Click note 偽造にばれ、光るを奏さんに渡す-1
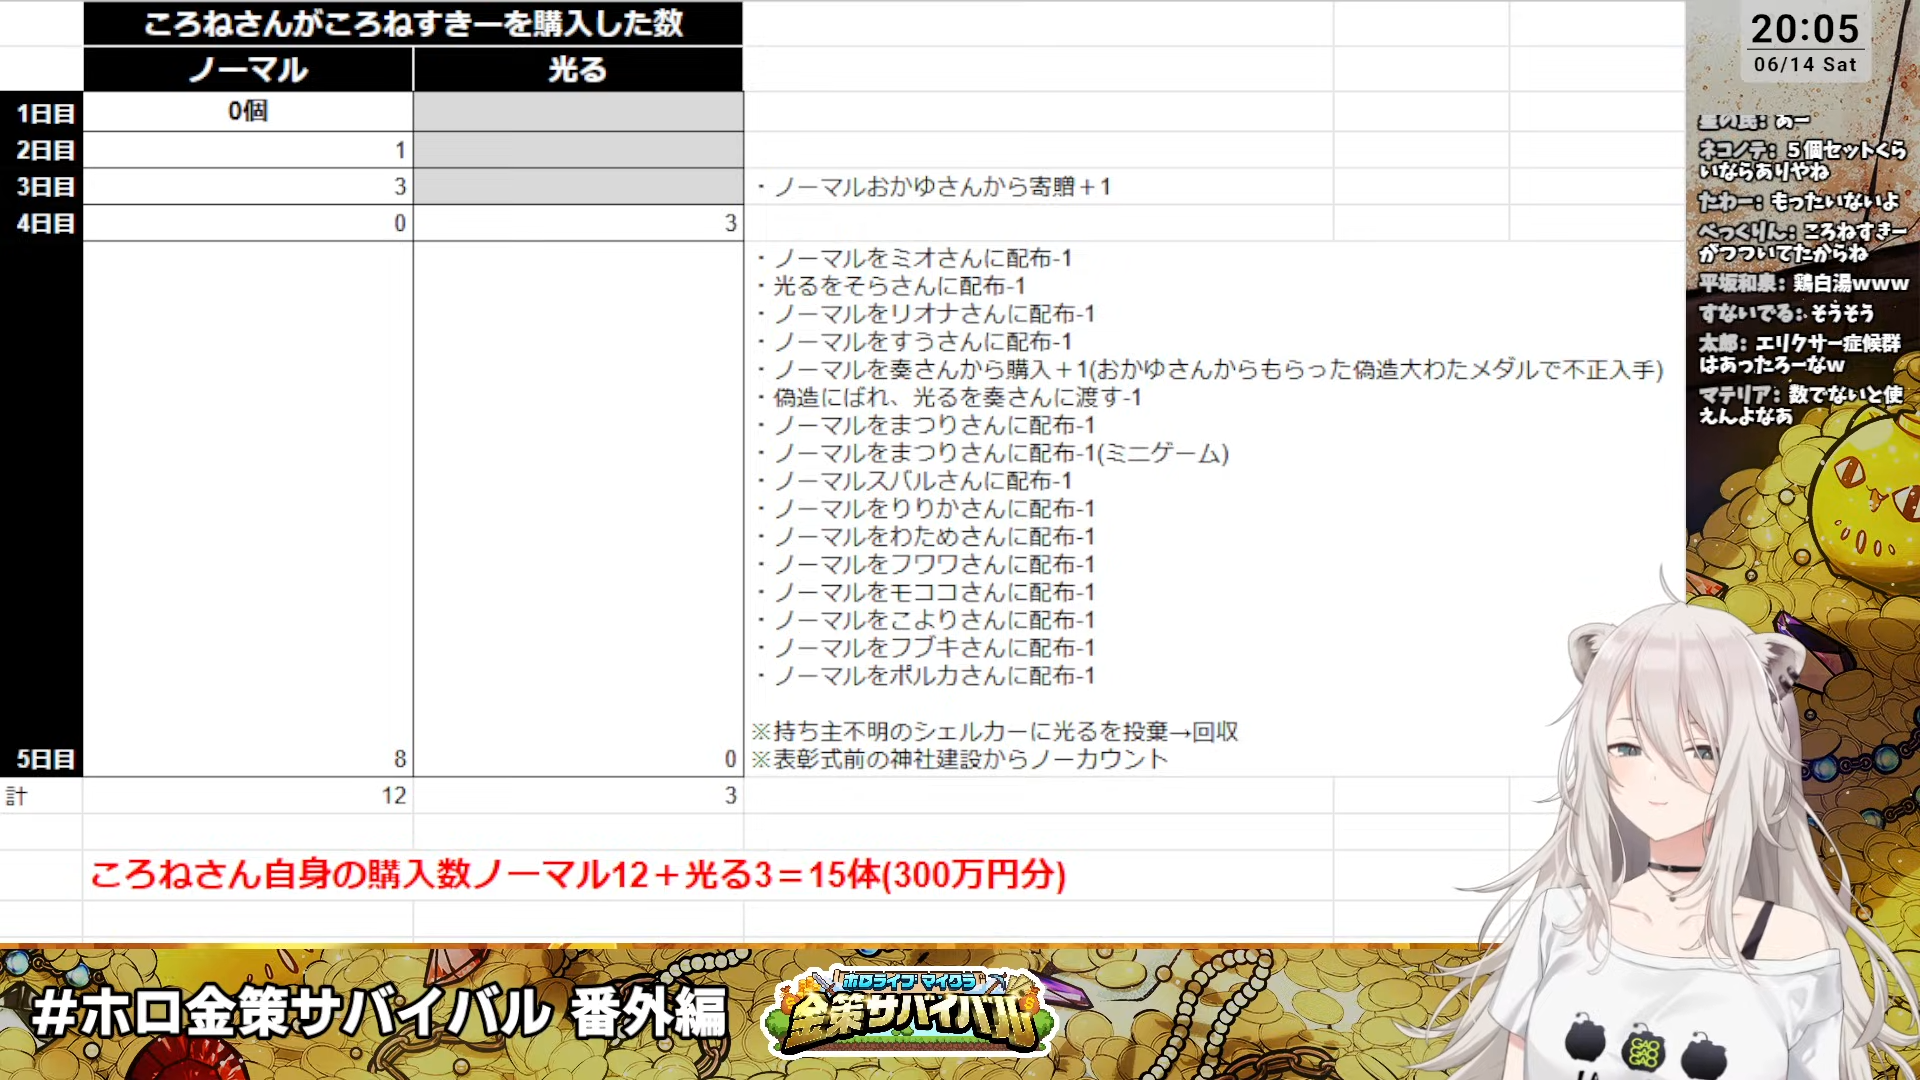The height and width of the screenshot is (1080, 1920). 948,398
